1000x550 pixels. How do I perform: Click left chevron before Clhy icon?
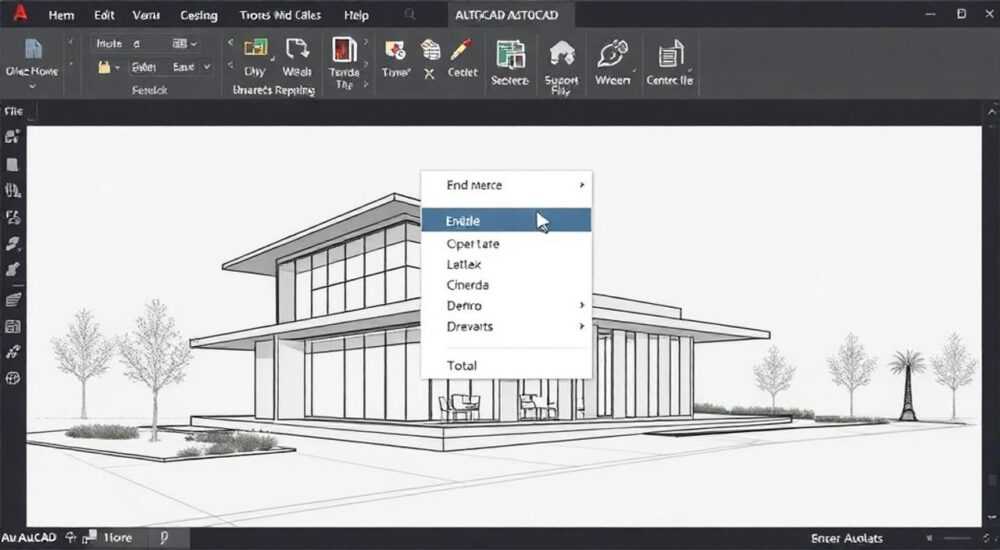[231, 43]
